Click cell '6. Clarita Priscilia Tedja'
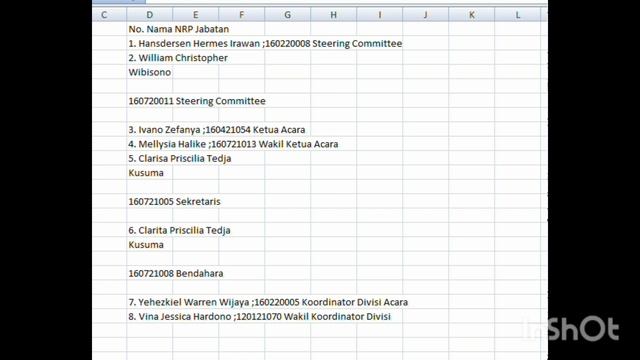The image size is (640, 360). point(179,230)
